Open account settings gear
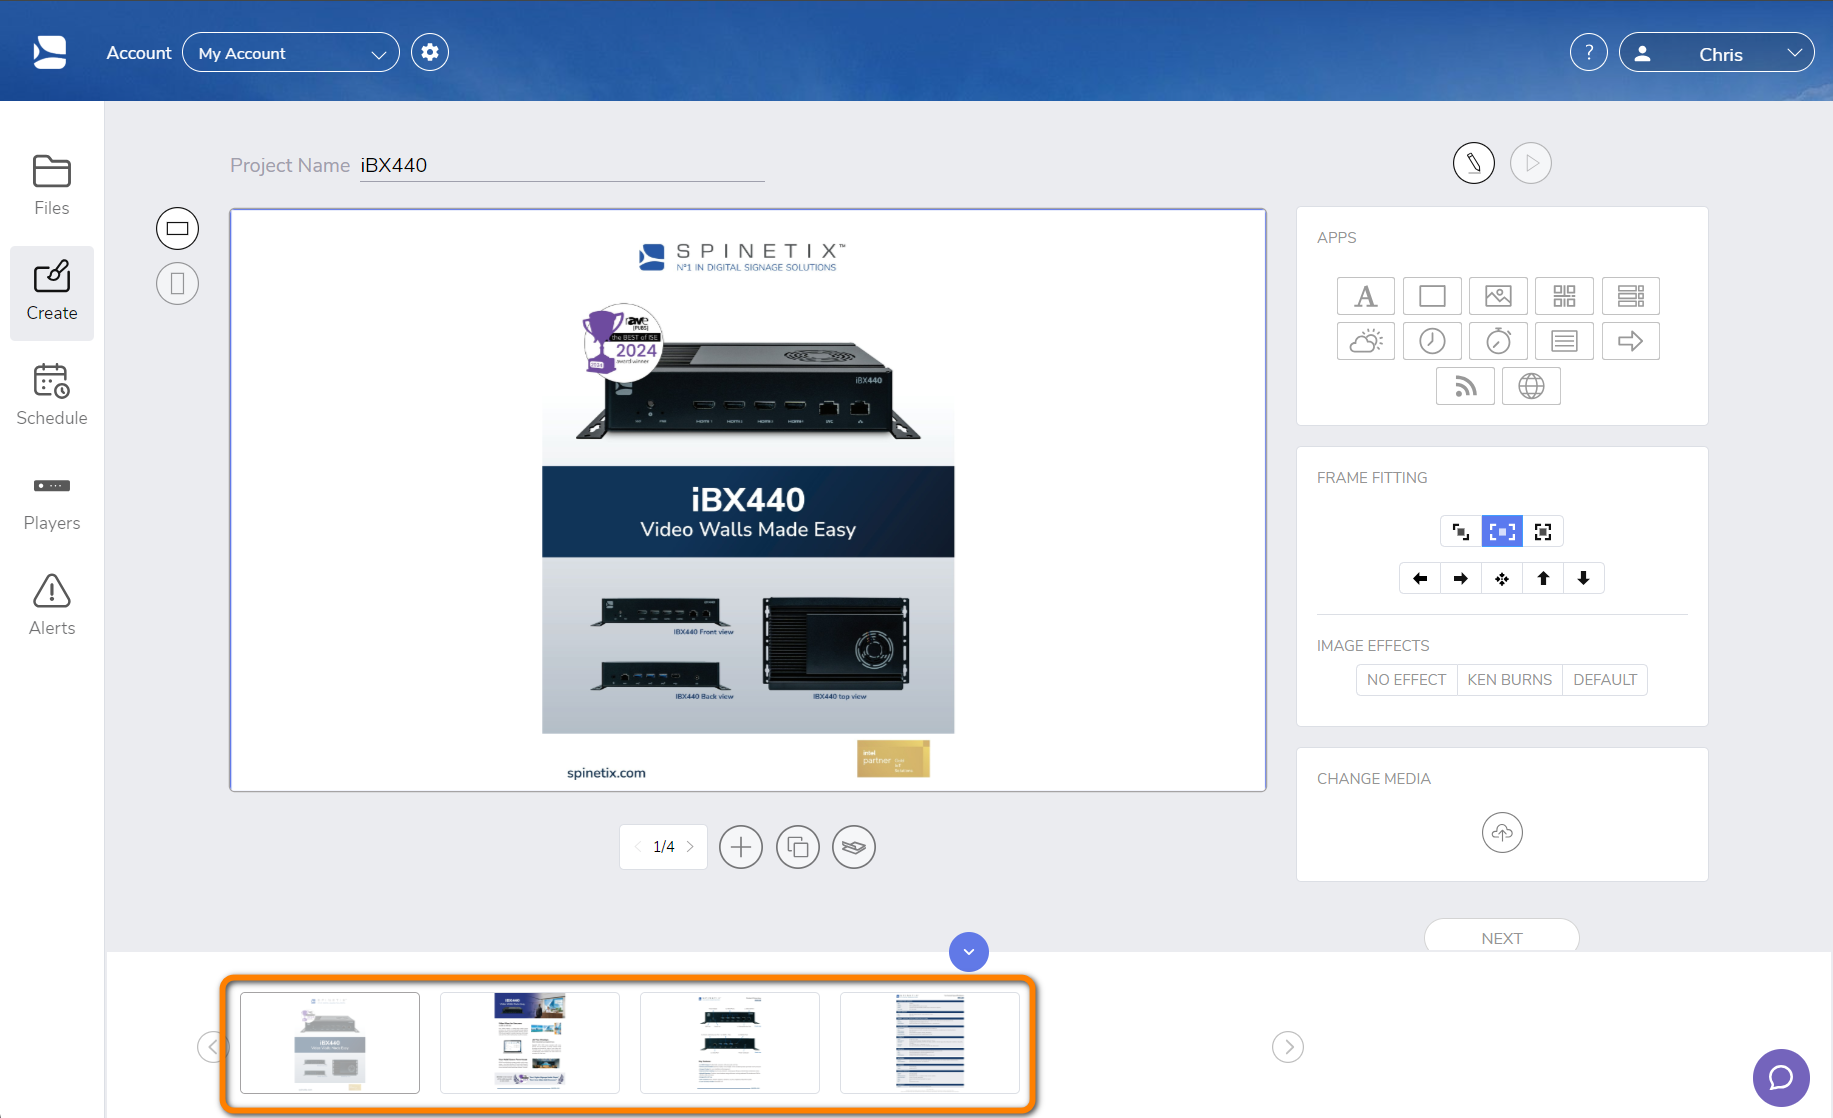The height and width of the screenshot is (1118, 1833). [430, 52]
